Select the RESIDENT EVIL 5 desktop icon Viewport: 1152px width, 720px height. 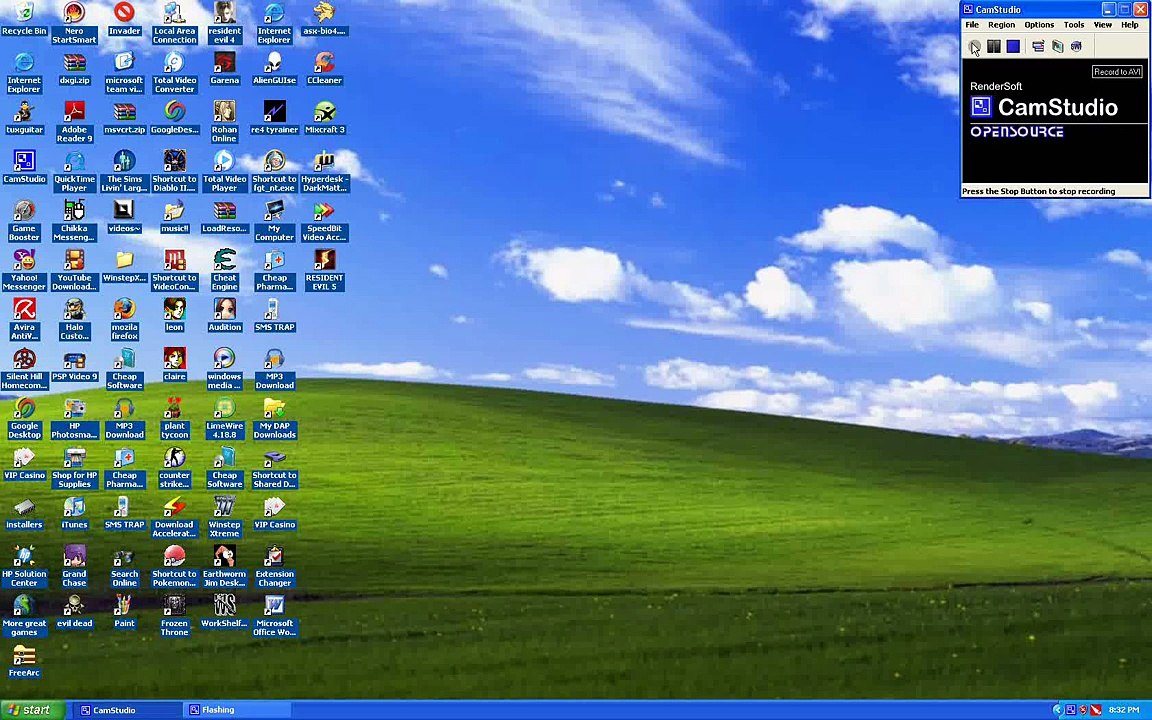tap(325, 270)
